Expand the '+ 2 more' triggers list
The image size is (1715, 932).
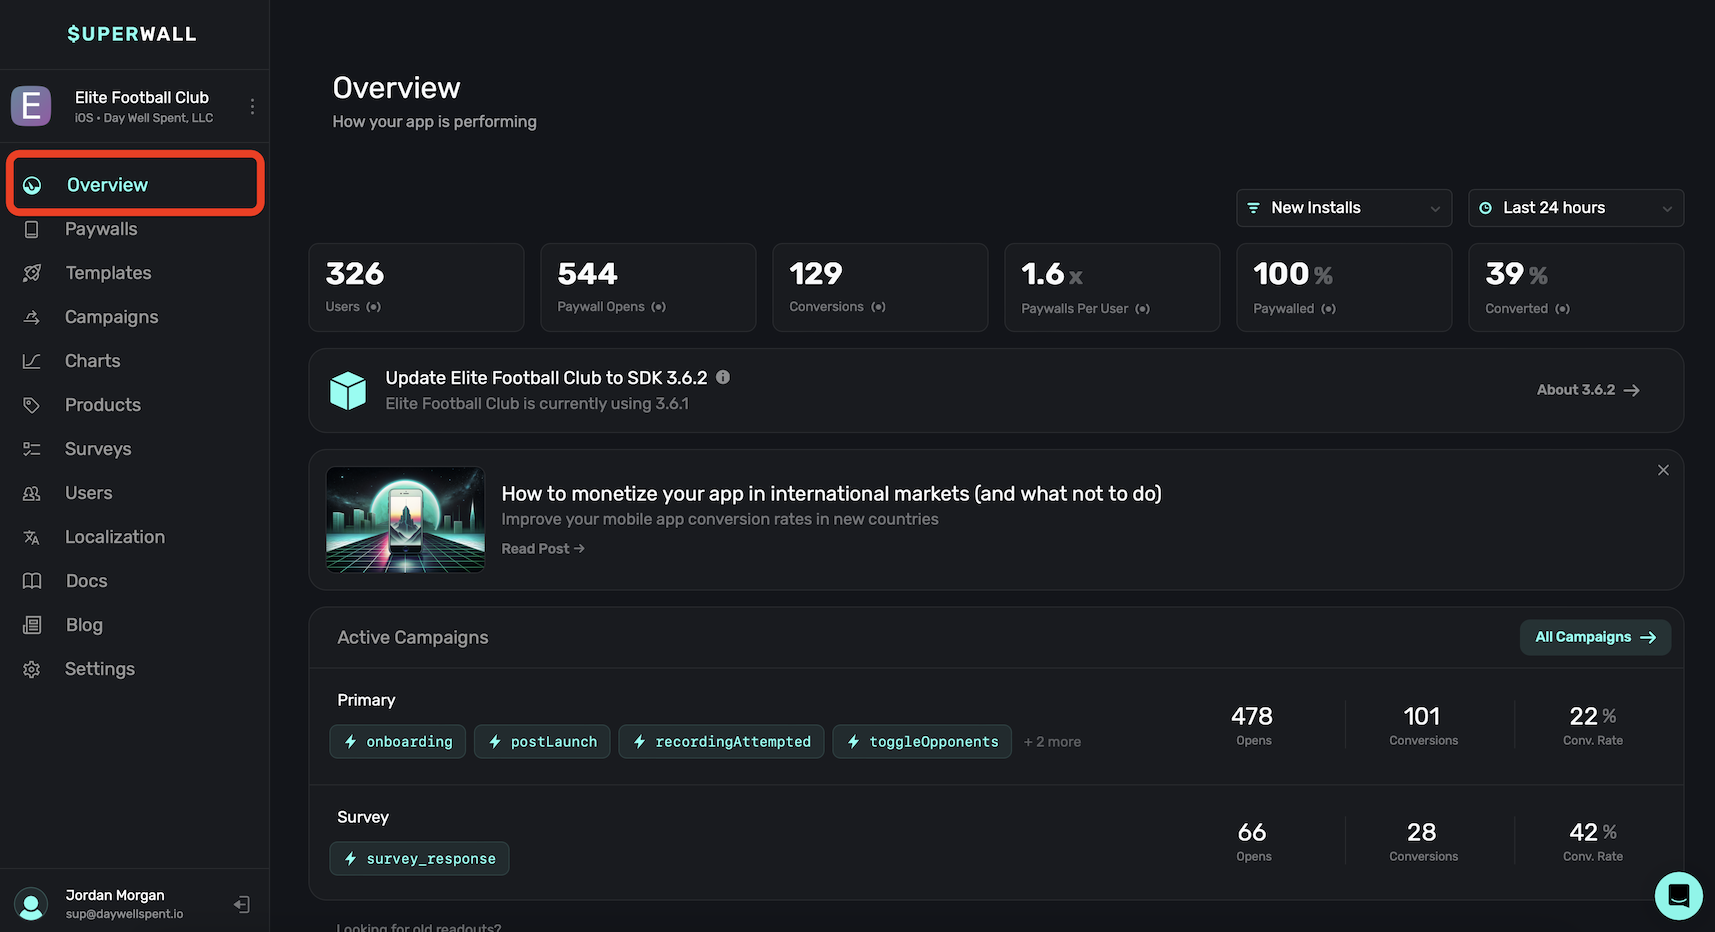(1052, 742)
